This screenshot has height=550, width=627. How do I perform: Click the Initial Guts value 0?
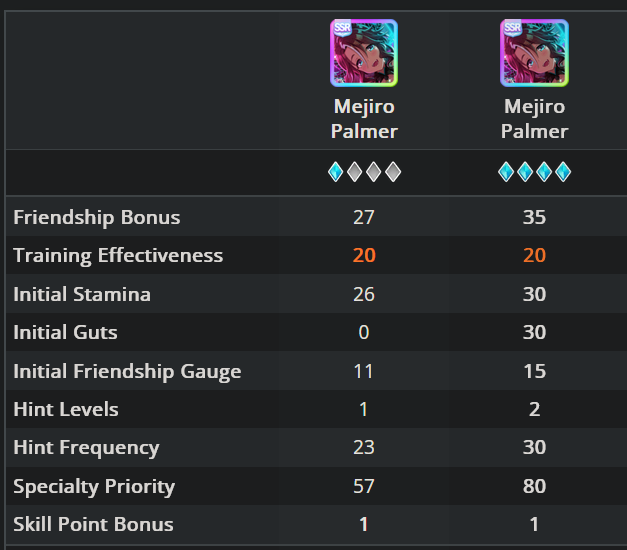pos(364,332)
